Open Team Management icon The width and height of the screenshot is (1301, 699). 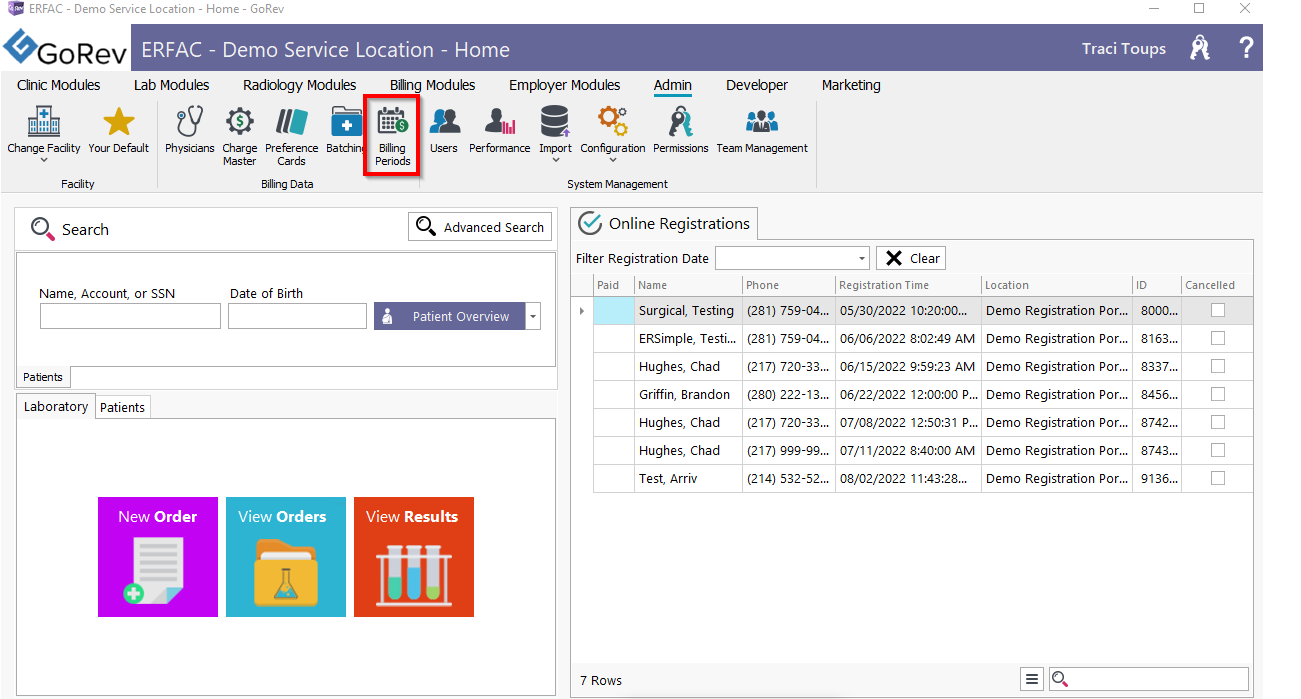(x=762, y=123)
